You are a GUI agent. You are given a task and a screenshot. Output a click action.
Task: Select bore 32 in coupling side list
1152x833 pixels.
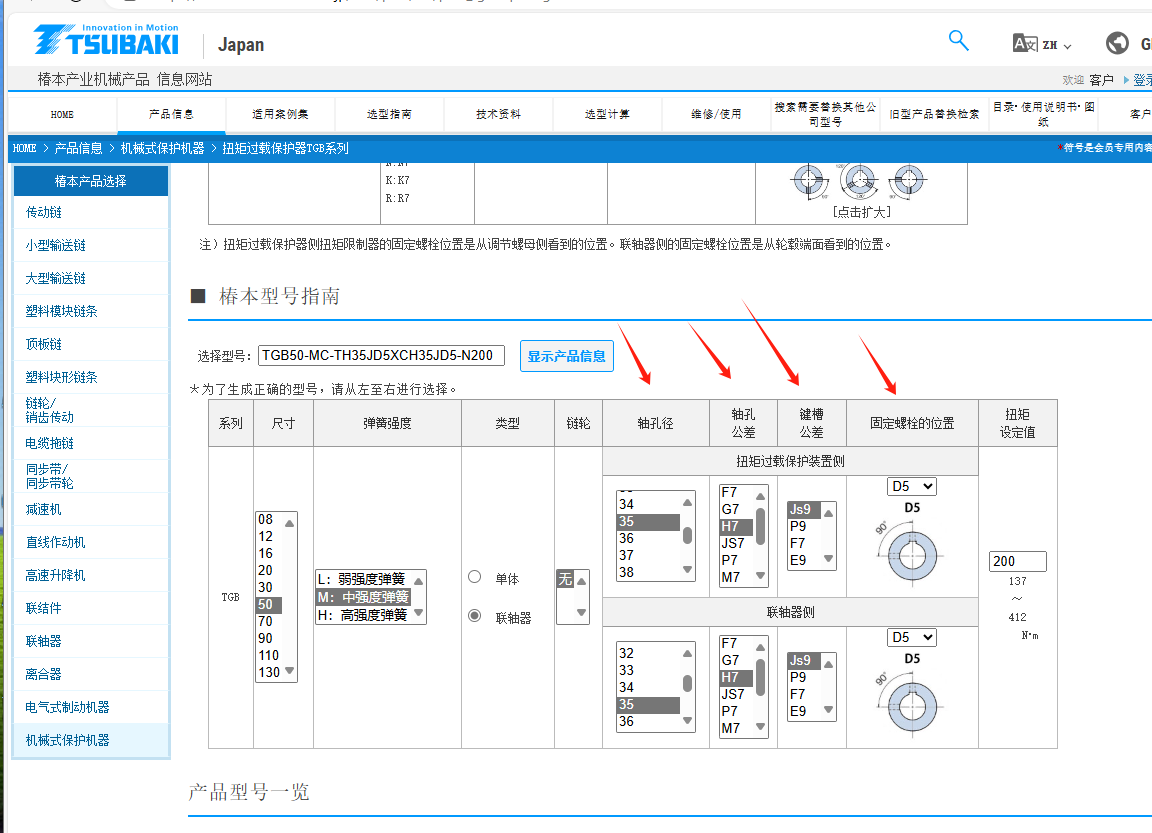647,653
